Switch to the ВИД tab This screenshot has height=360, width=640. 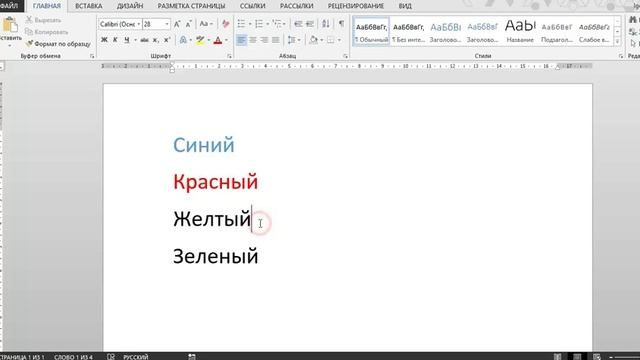point(405,6)
